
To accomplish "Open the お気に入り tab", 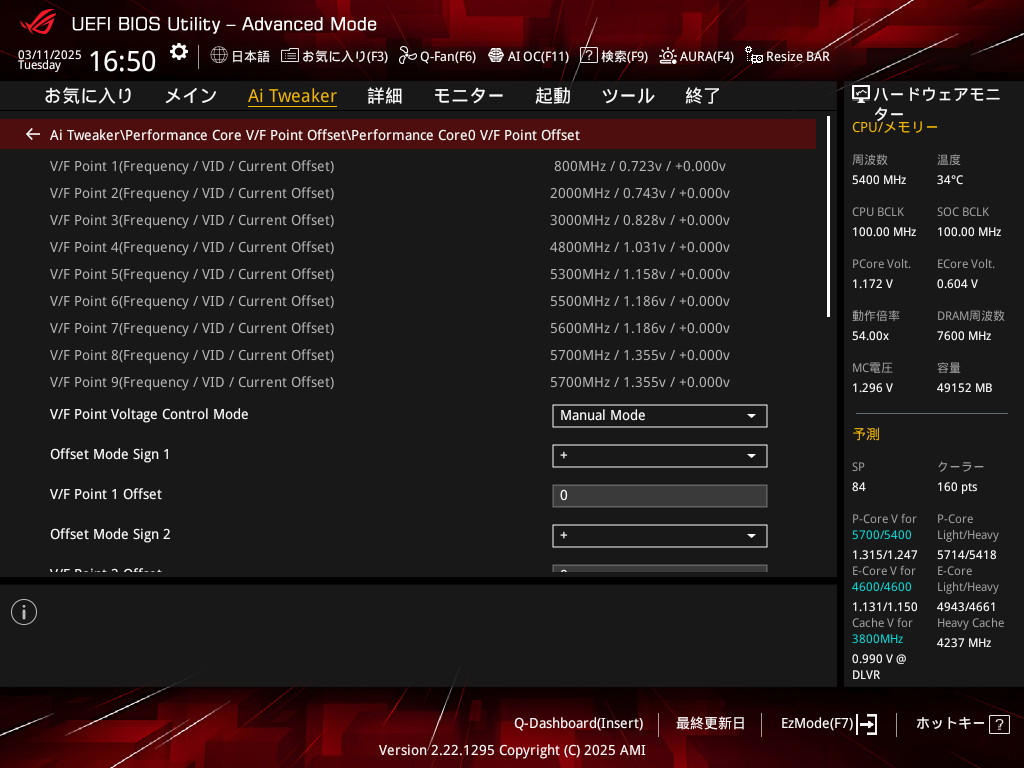I will 88,96.
